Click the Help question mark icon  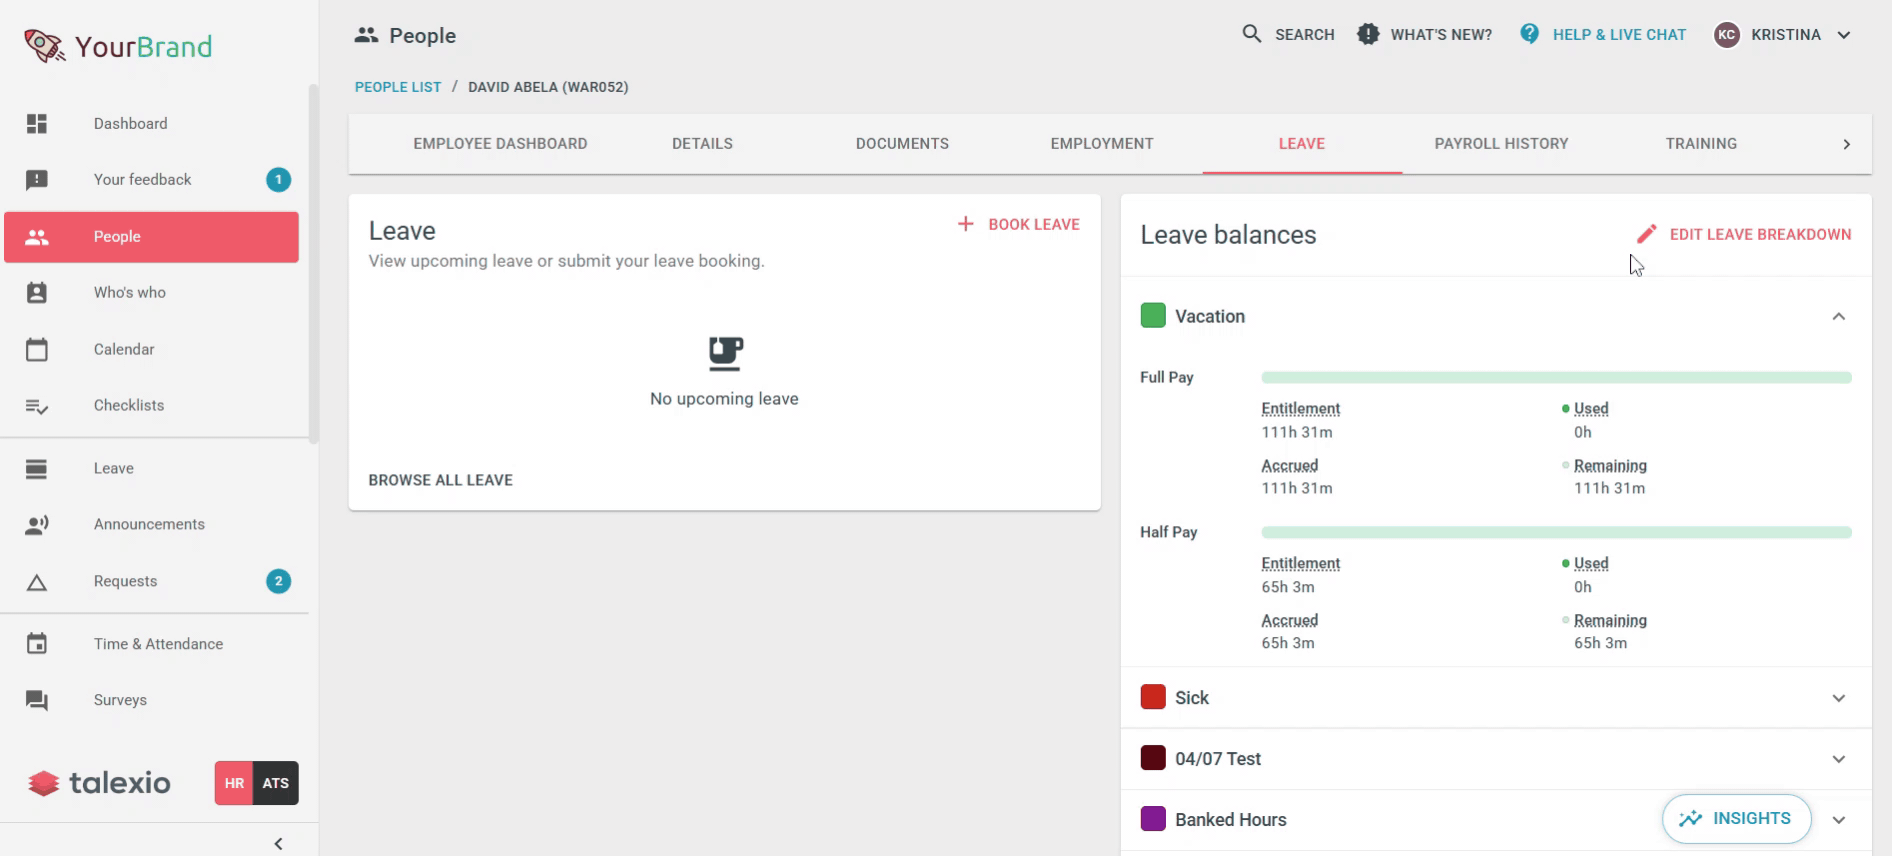click(1530, 34)
